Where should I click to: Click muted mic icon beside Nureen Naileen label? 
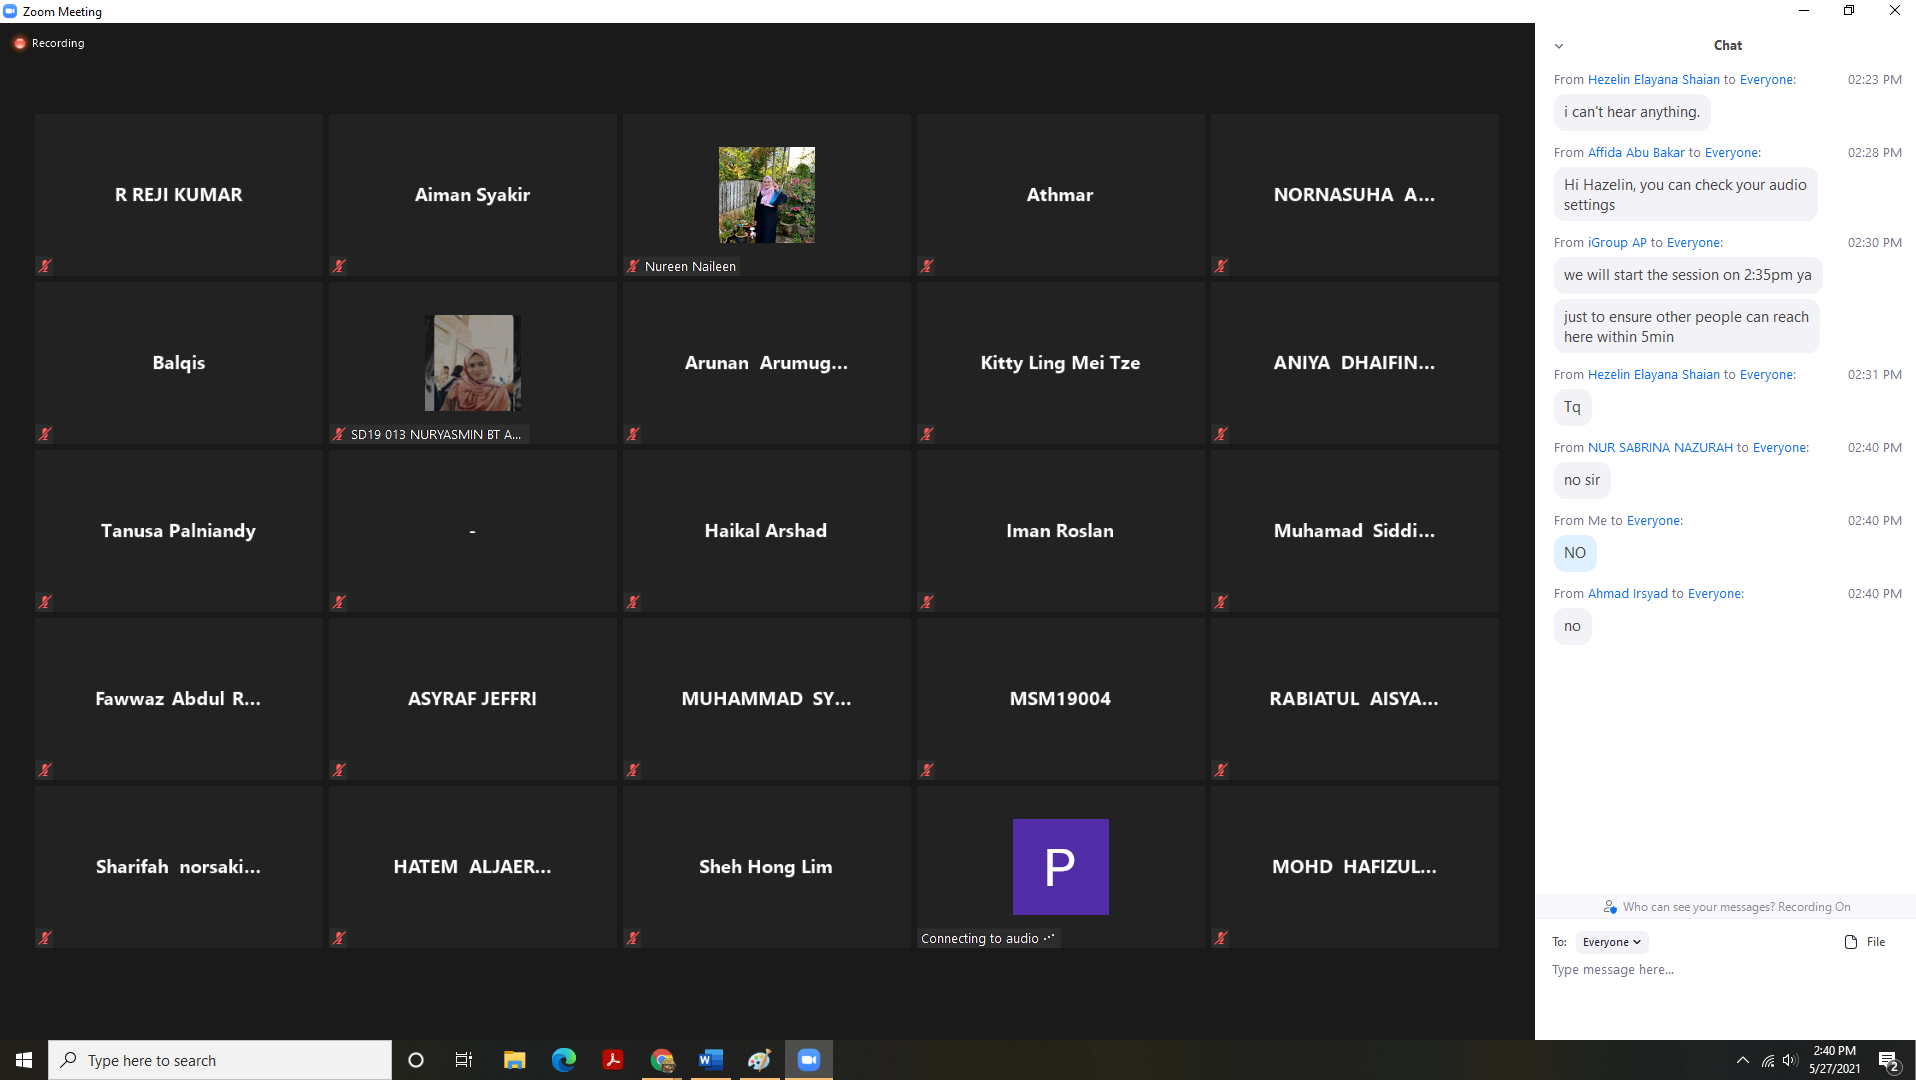coord(633,266)
